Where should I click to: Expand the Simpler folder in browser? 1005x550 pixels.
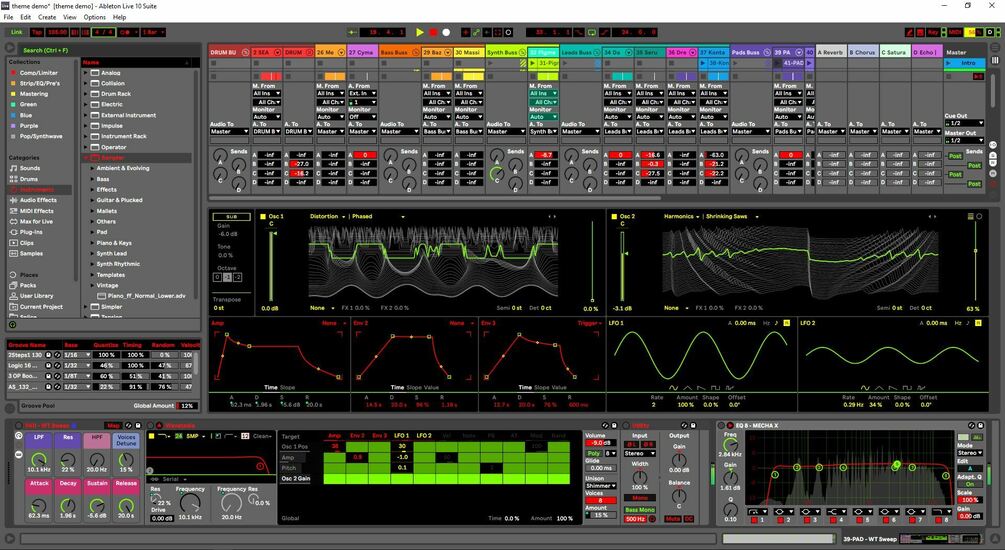pos(85,306)
